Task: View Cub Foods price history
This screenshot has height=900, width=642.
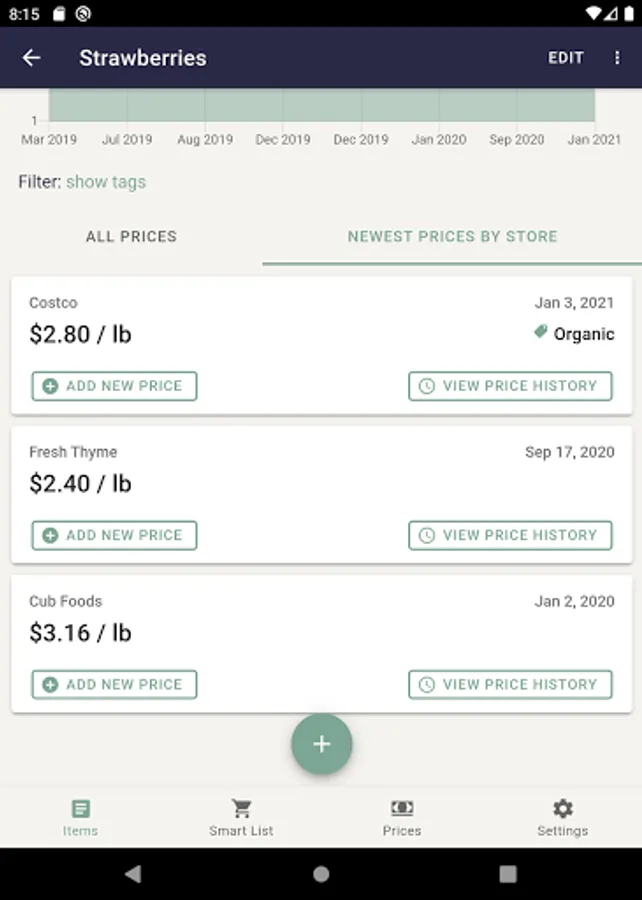Action: pyautogui.click(x=510, y=684)
